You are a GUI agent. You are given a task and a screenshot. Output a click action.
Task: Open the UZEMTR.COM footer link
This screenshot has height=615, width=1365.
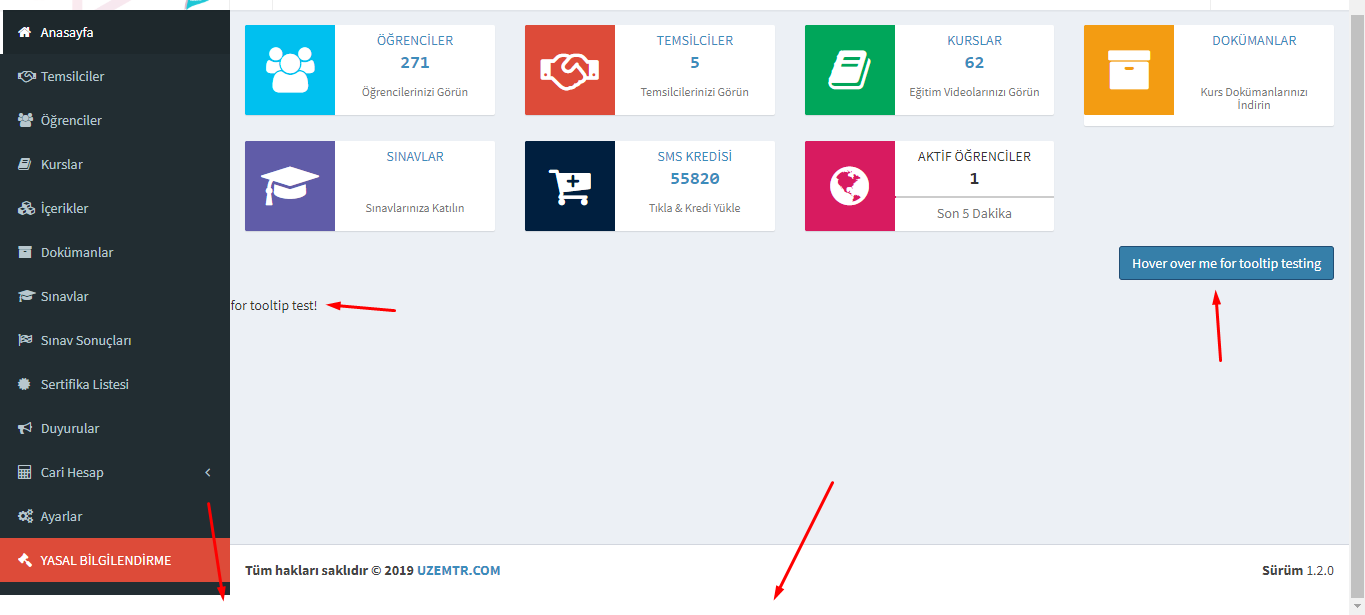coord(457,570)
